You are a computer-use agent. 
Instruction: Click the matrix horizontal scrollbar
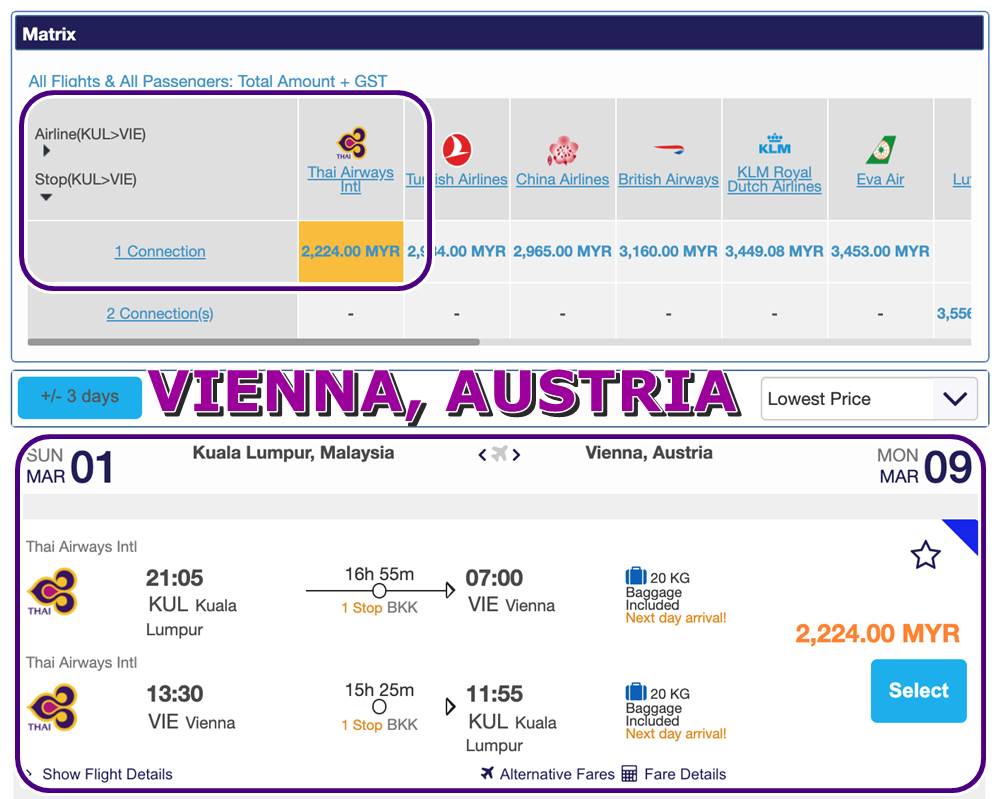(253, 342)
